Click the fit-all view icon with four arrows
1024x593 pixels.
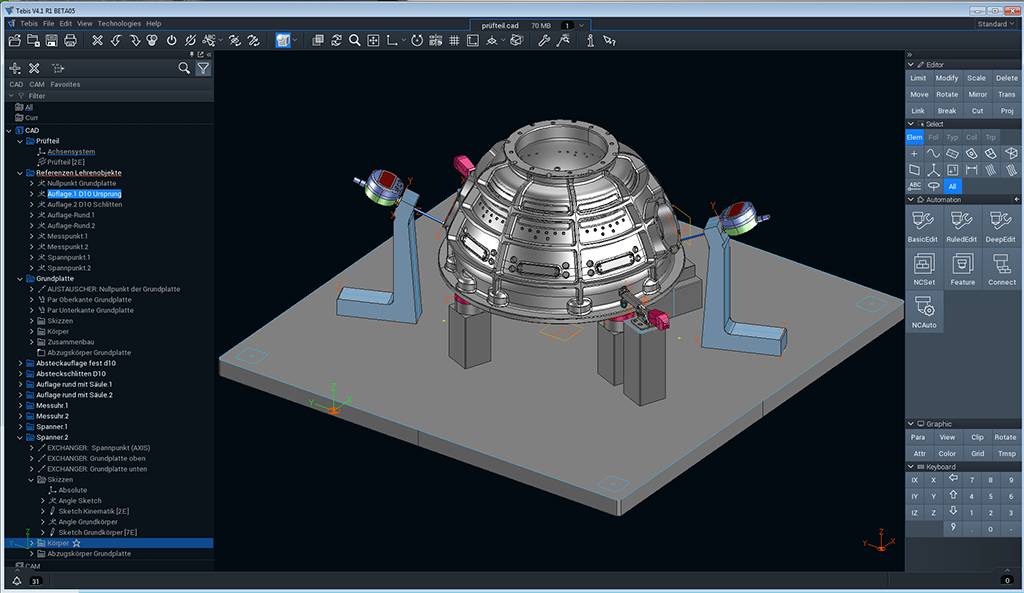373,40
